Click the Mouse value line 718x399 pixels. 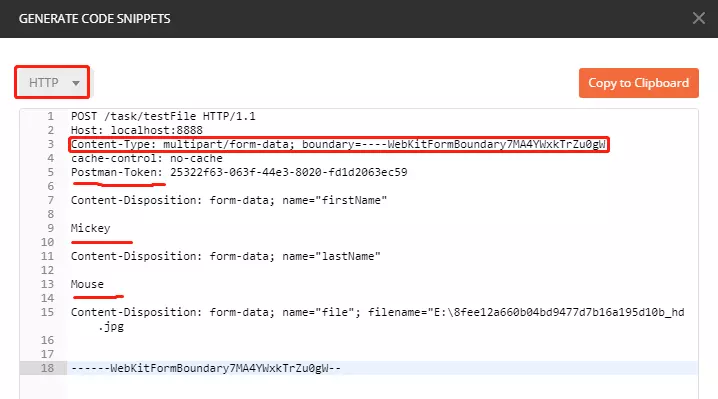[x=87, y=284]
